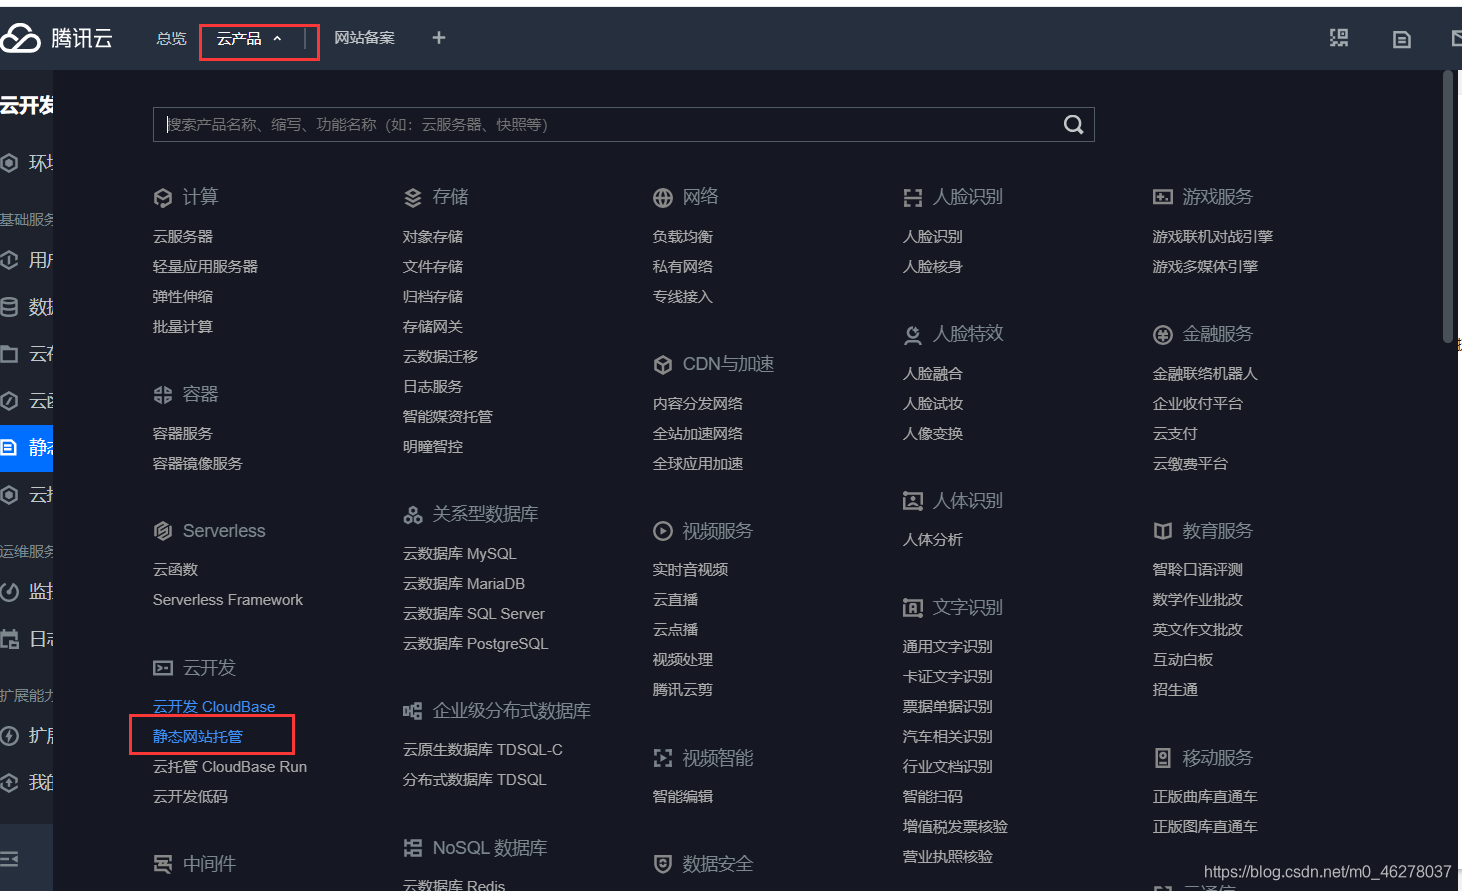Click the 人脸识别 category icon

click(x=912, y=198)
